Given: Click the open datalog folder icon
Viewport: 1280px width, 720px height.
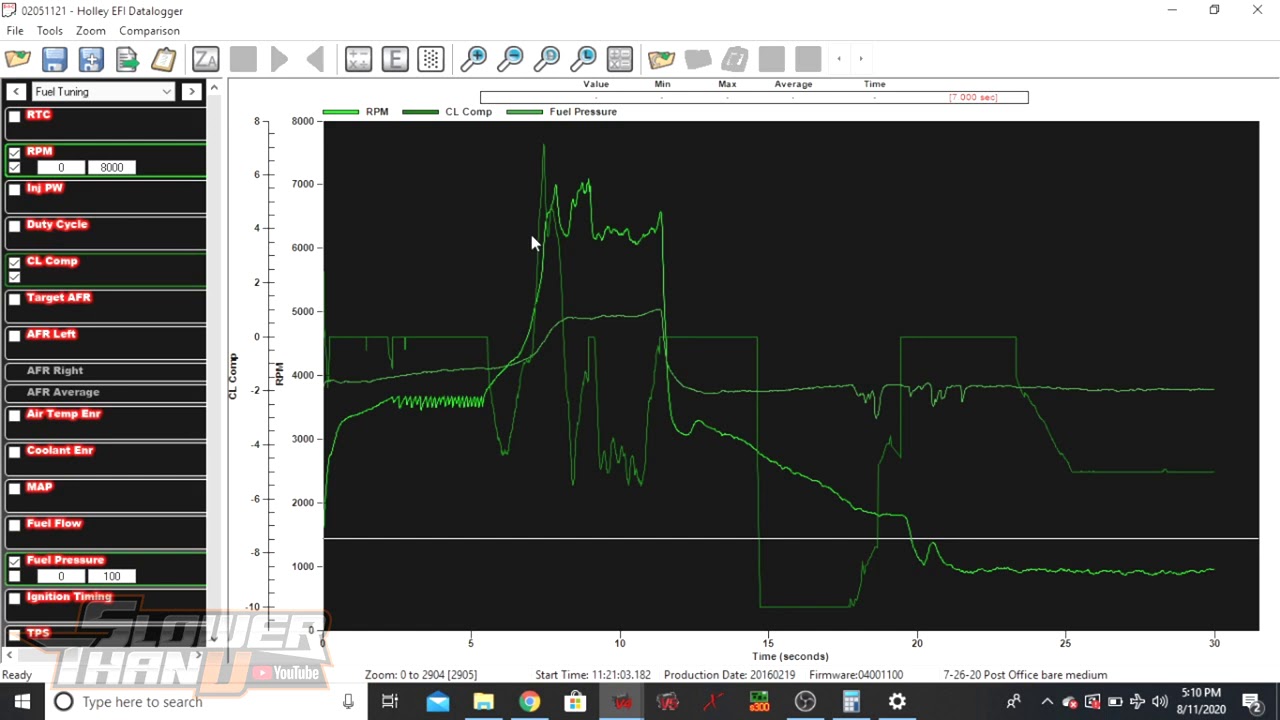Looking at the screenshot, I should 18,60.
